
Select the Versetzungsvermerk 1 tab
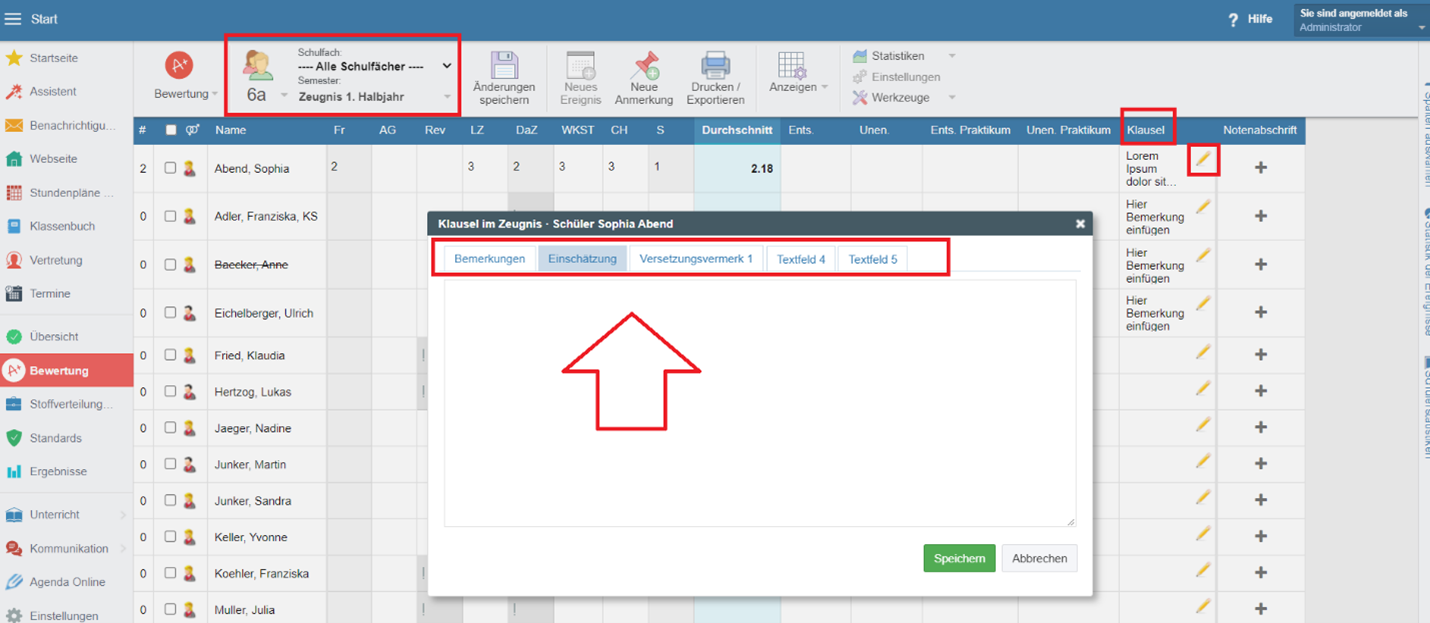(x=695, y=259)
